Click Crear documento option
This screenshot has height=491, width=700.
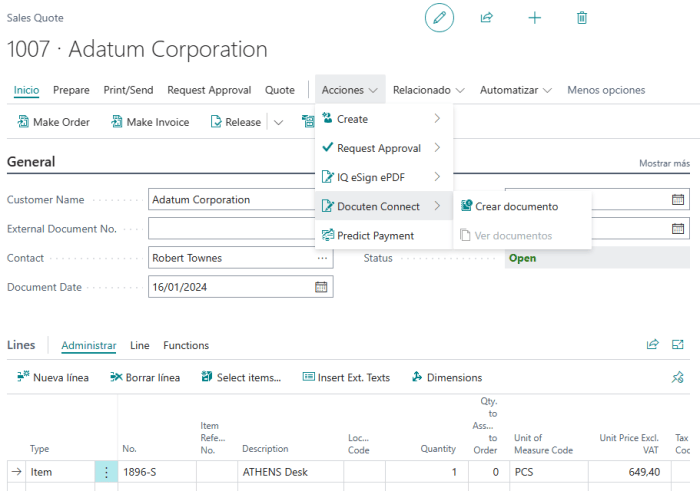(522, 206)
